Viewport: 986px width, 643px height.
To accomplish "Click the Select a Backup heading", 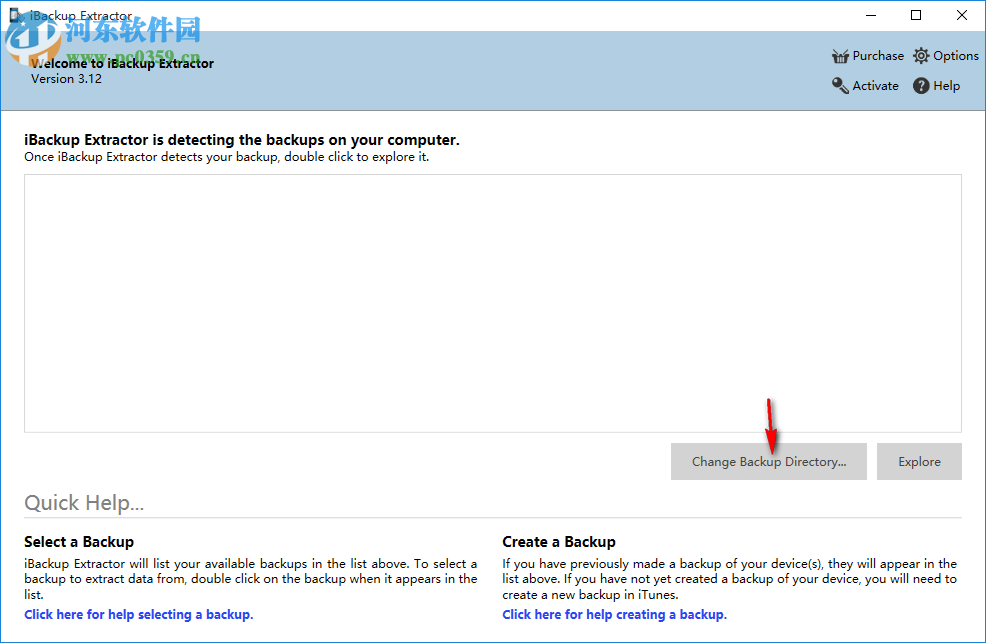I will tap(79, 542).
